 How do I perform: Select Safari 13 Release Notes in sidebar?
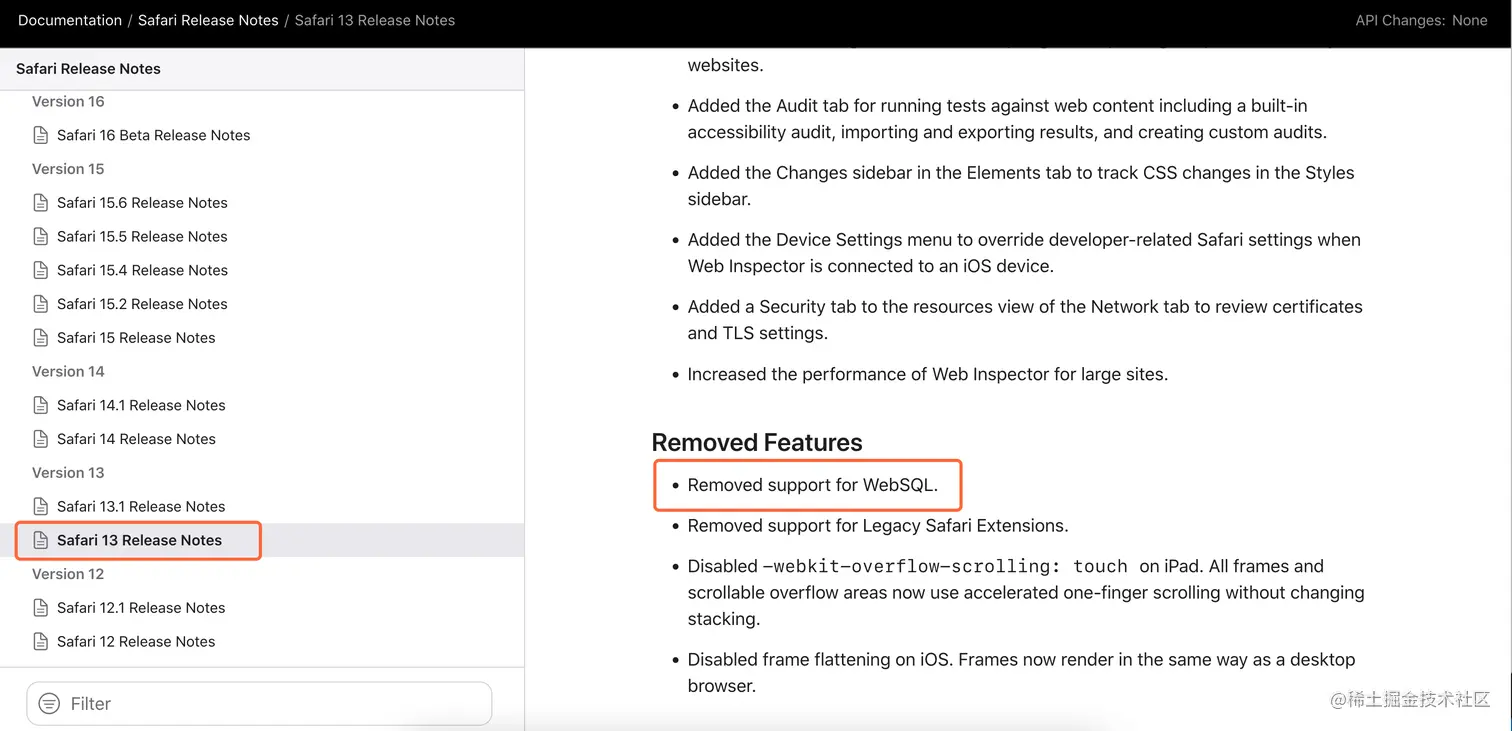tap(139, 540)
